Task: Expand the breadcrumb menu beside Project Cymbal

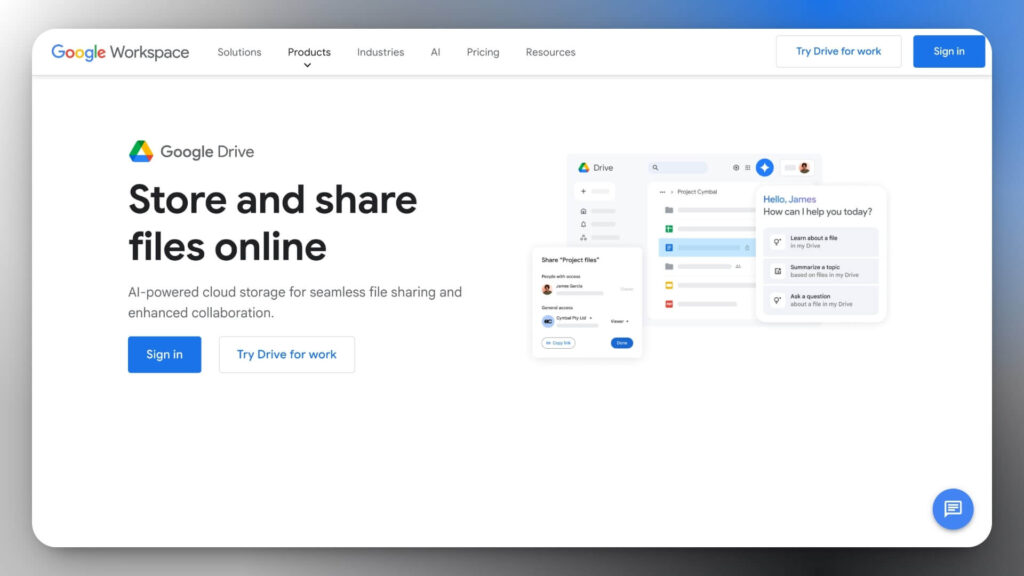Action: [661, 191]
